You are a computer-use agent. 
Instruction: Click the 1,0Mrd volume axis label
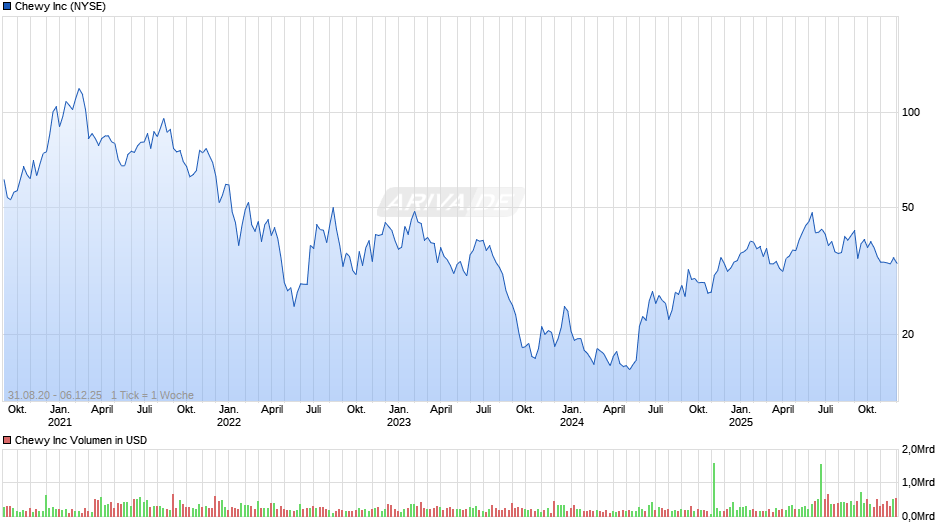(918, 483)
